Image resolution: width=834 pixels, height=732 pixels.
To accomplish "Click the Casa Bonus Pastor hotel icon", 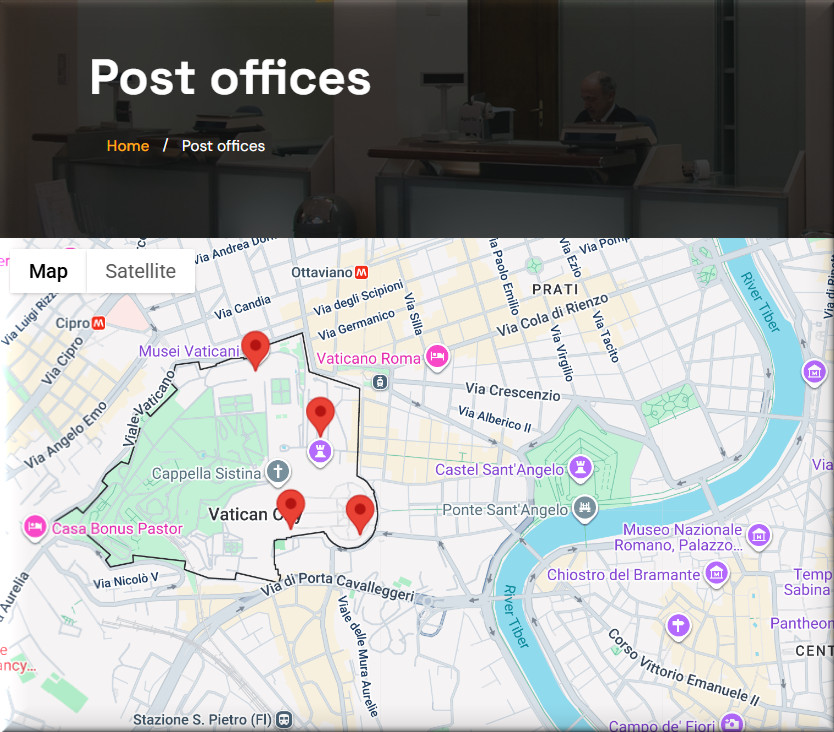I will coord(36,527).
